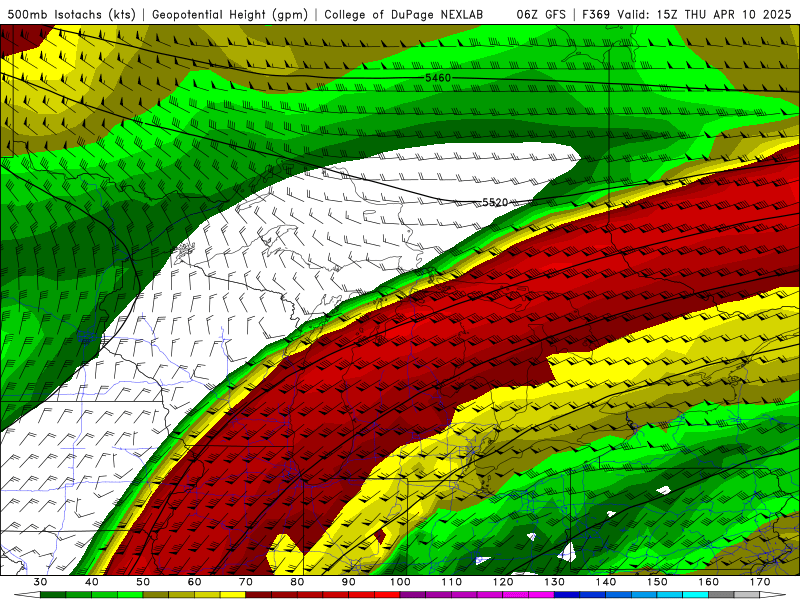This screenshot has height=600, width=800.
Task: Click the 40 value on the color scale
Action: click(92, 582)
